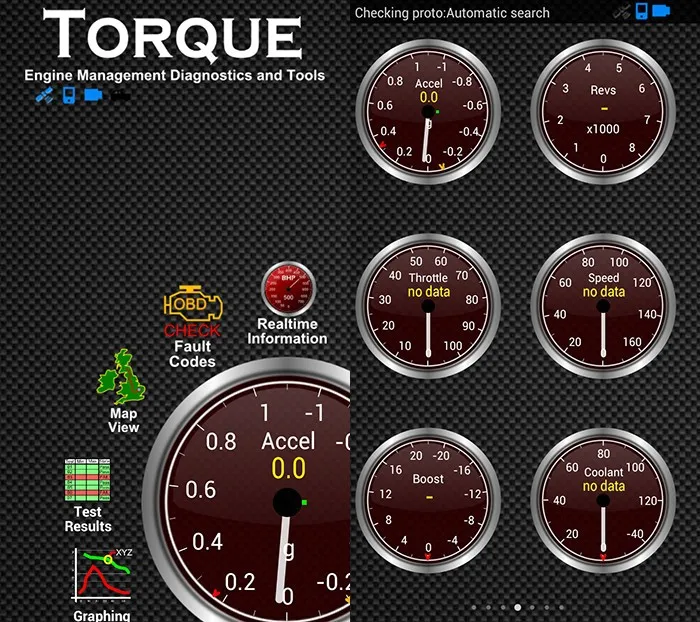Select the Coolant gauge showing no data
Screen dimensions: 700x622
coord(603,501)
